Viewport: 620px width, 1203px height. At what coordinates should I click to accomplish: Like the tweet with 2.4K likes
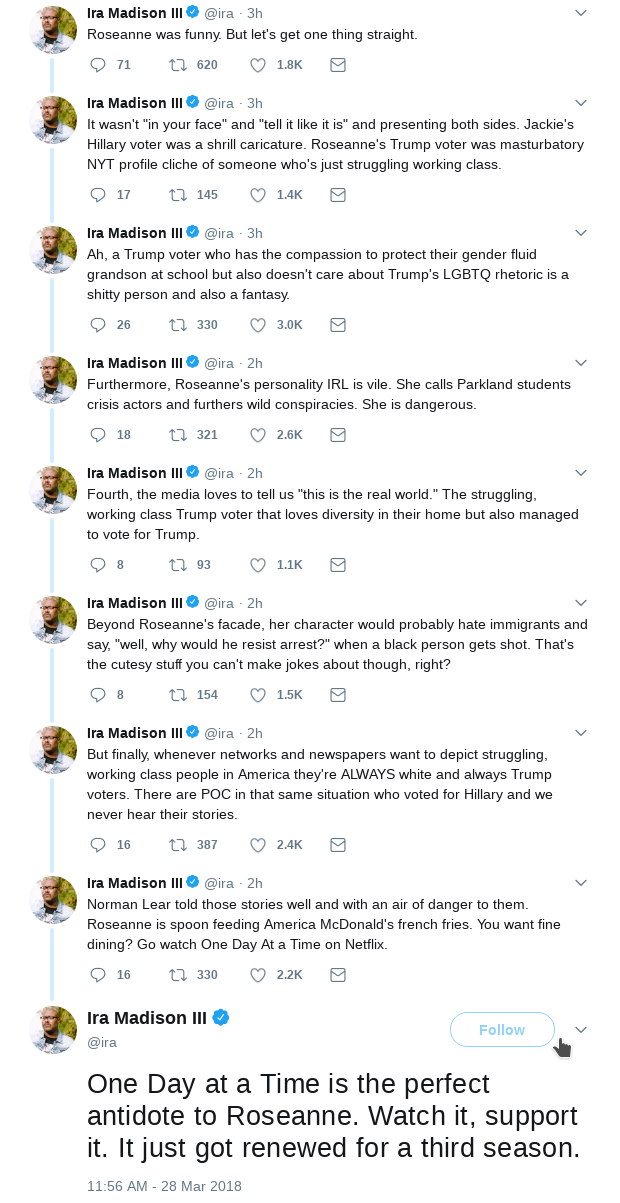(258, 845)
